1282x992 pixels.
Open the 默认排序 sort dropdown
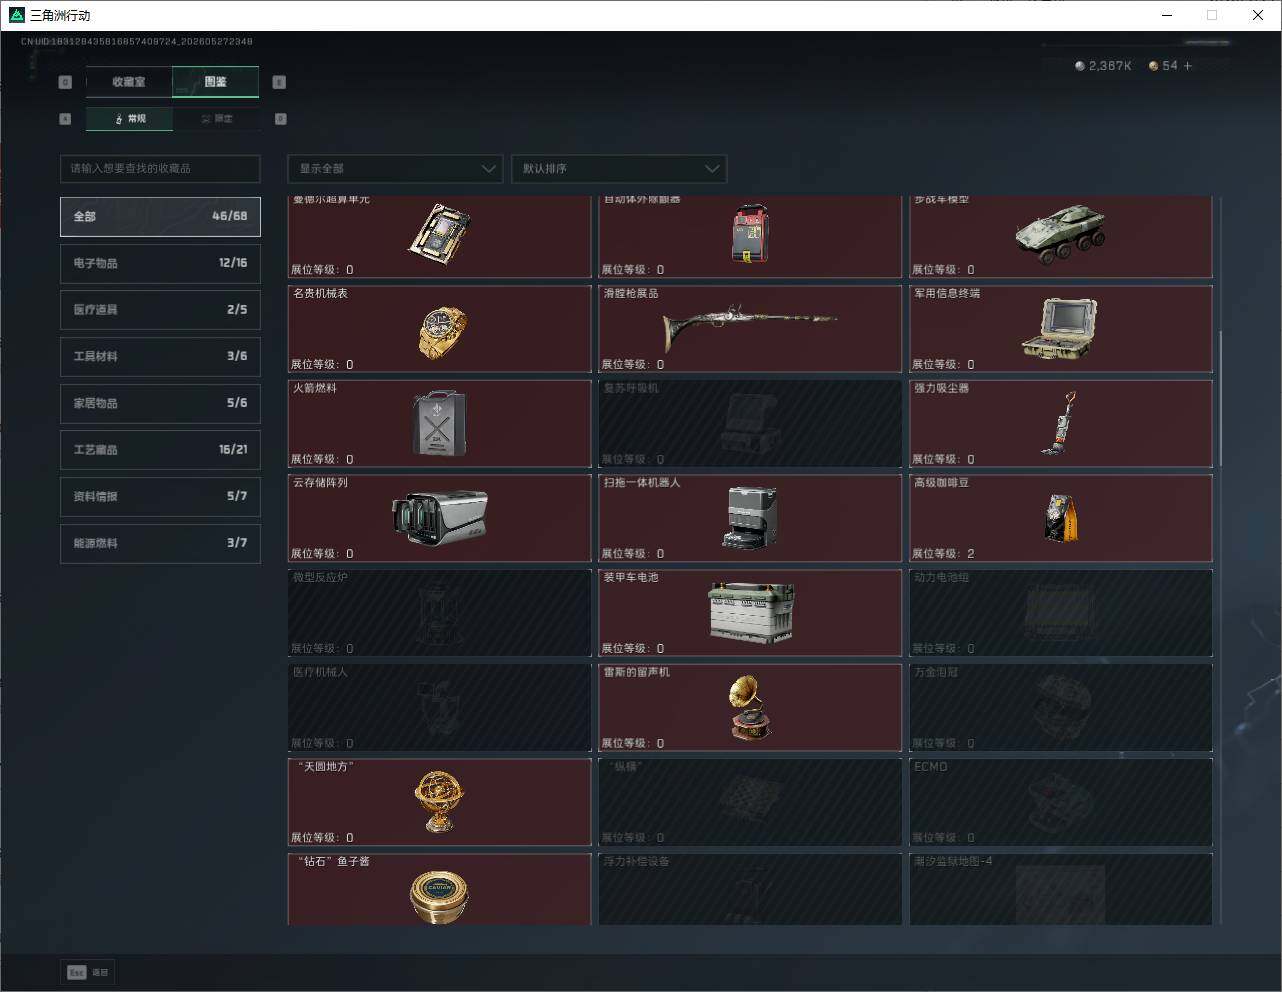tap(619, 168)
